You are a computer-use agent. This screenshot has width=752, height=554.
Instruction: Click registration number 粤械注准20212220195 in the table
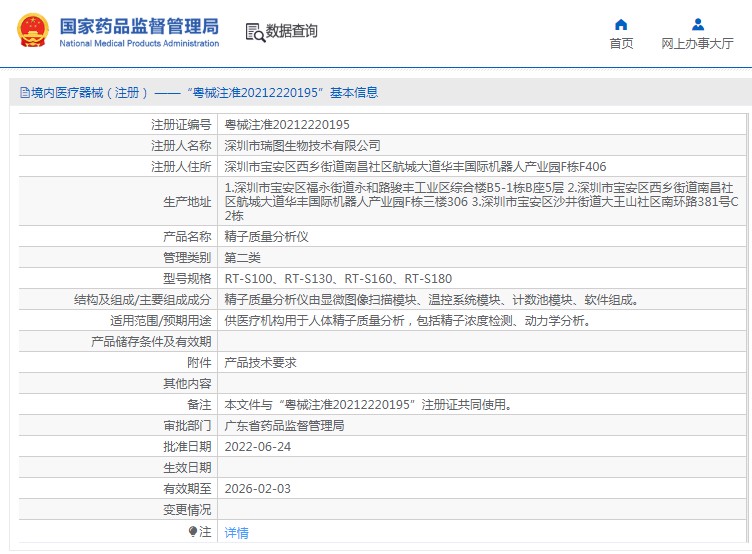(x=287, y=125)
